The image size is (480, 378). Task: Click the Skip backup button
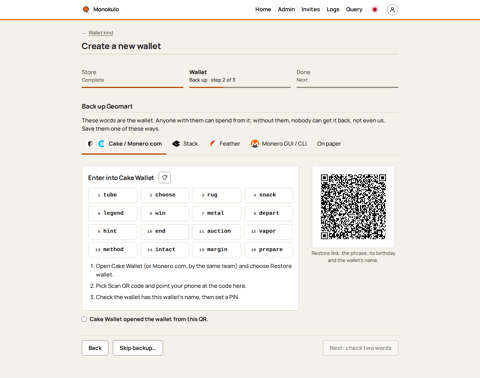click(138, 348)
